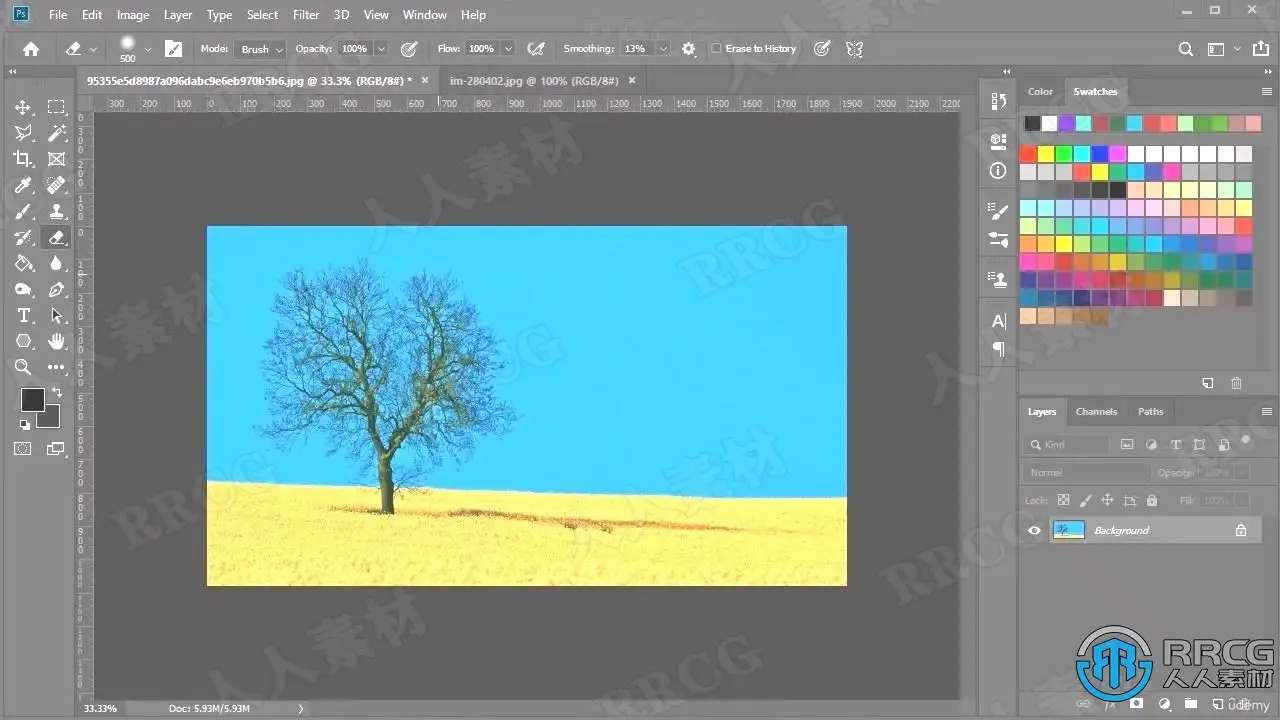1280x720 pixels.
Task: Select the Rectangular Marquee tool
Action: [57, 107]
